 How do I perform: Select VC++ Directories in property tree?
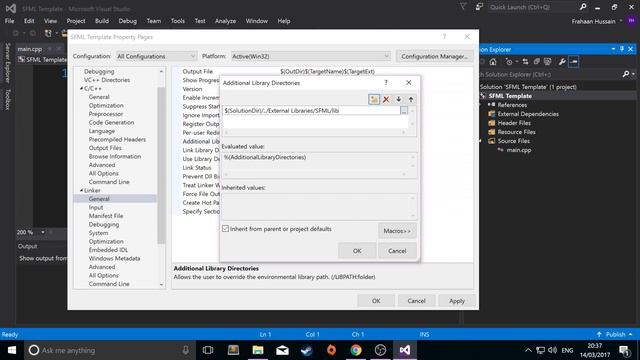pyautogui.click(x=107, y=80)
